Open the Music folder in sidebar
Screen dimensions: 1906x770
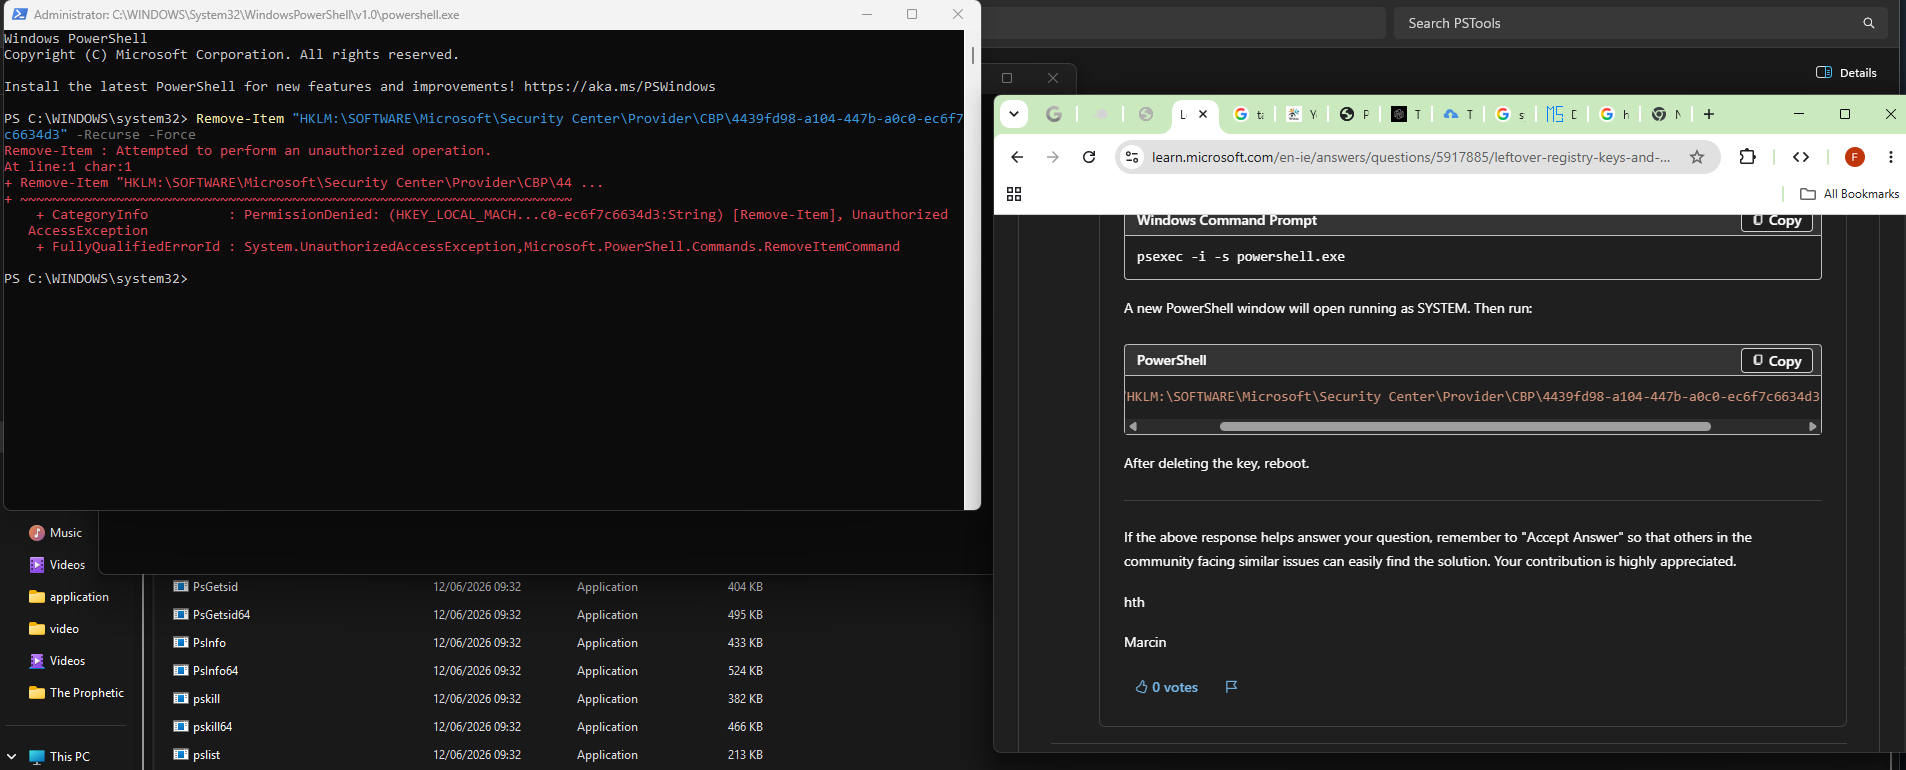[x=56, y=533]
